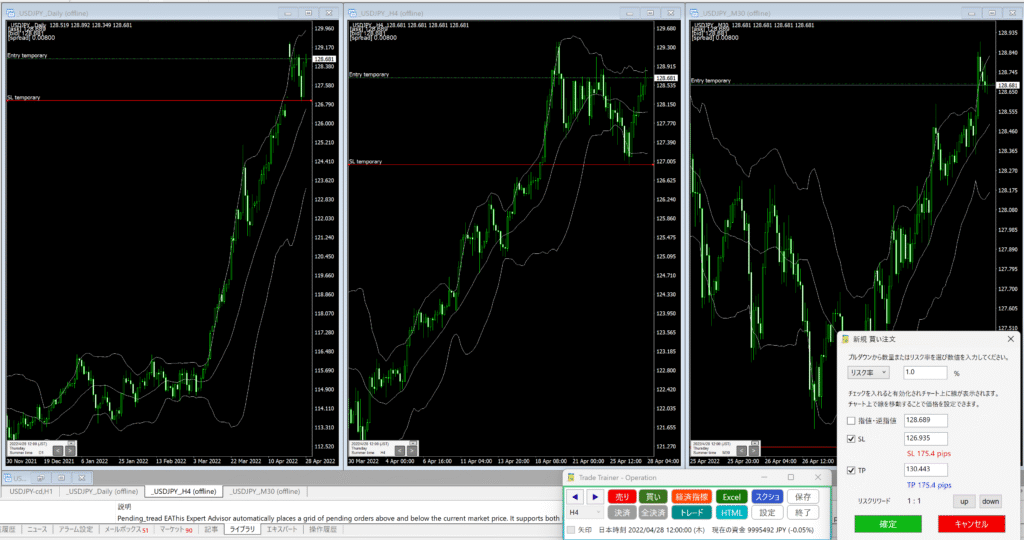Click the limit price field 128.689

(x=925, y=421)
